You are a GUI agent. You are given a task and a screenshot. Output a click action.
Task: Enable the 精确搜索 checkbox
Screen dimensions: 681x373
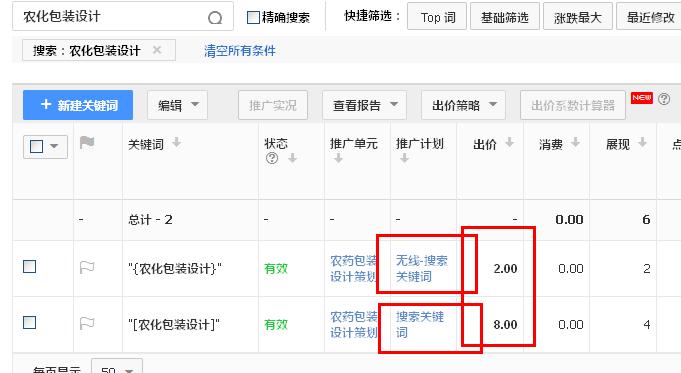coord(253,17)
